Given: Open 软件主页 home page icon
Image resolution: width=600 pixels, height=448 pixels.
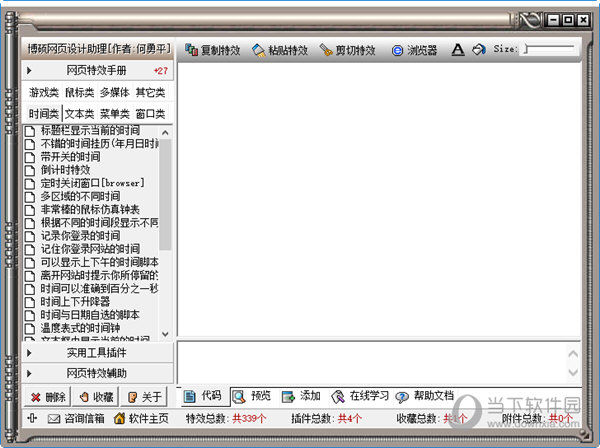Looking at the screenshot, I should (119, 418).
